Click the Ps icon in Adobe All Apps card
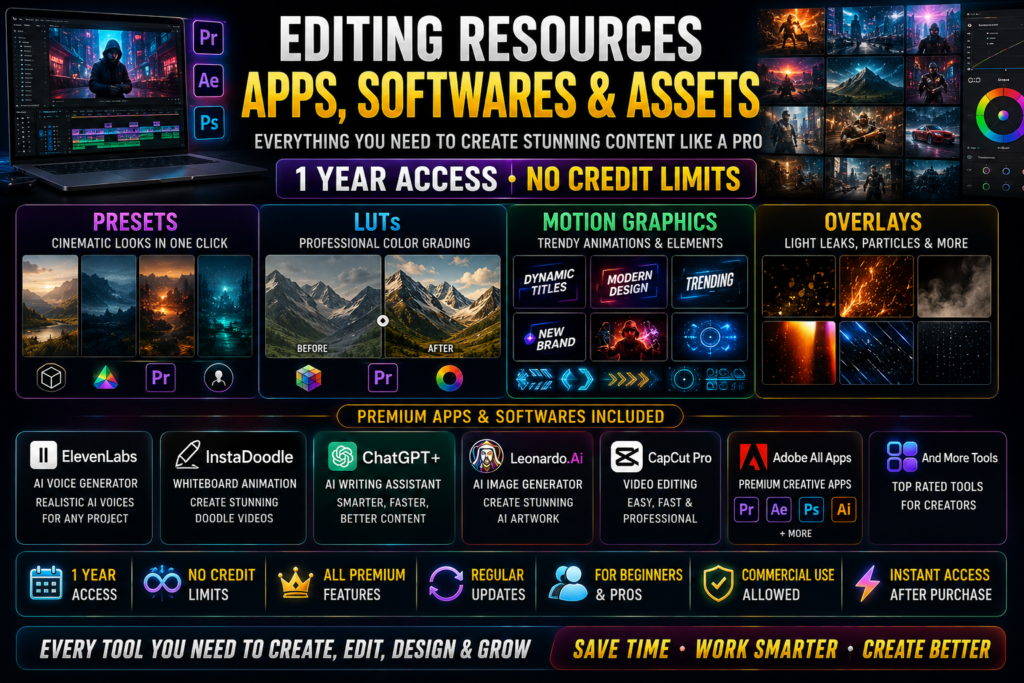Image resolution: width=1024 pixels, height=683 pixels. [812, 509]
